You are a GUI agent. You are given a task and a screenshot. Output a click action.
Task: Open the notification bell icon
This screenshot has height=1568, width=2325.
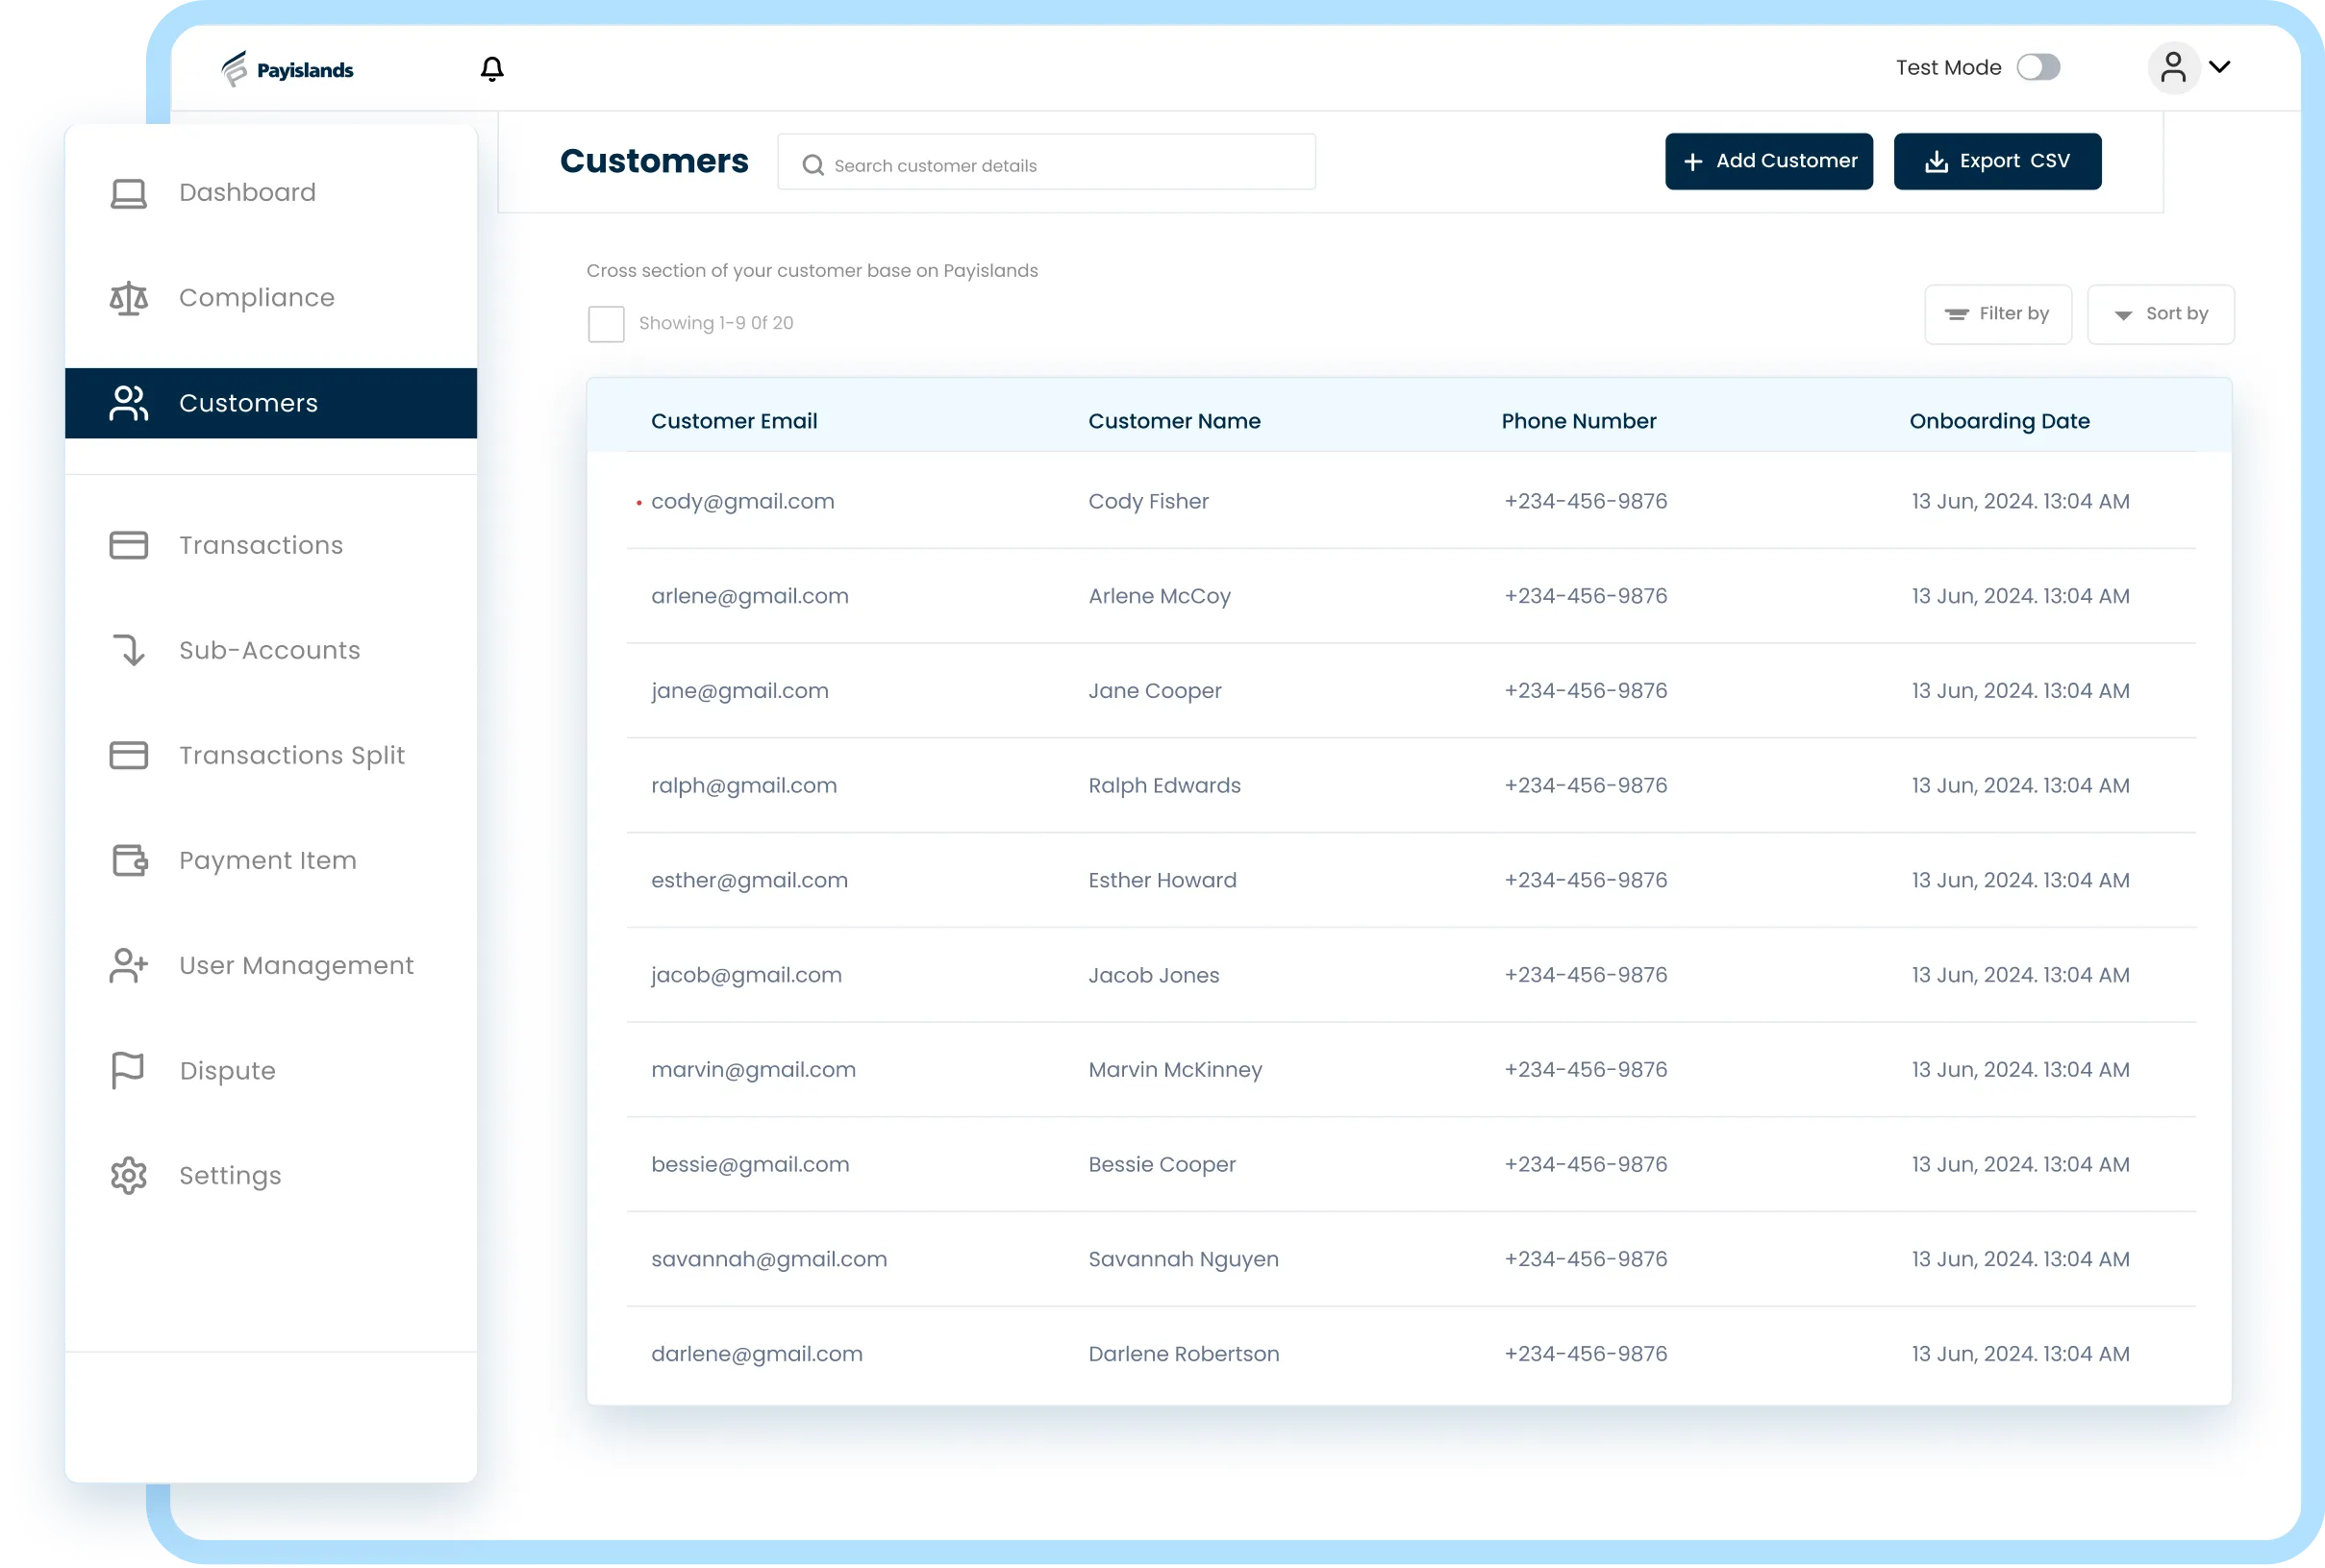point(491,67)
